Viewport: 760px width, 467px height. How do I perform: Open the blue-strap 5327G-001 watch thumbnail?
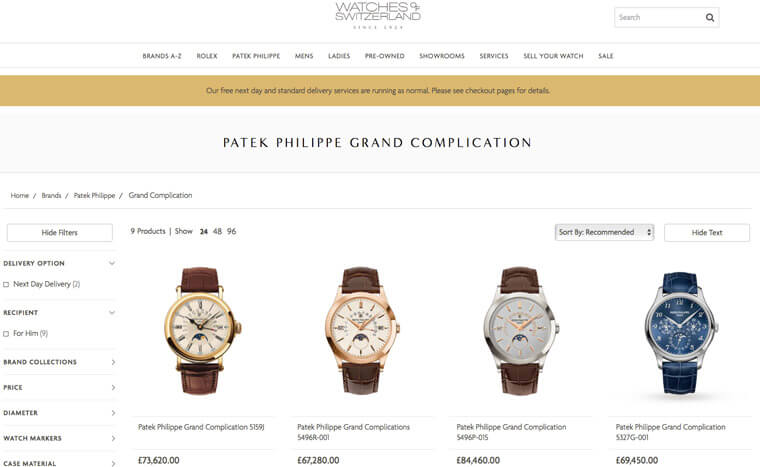(681, 332)
